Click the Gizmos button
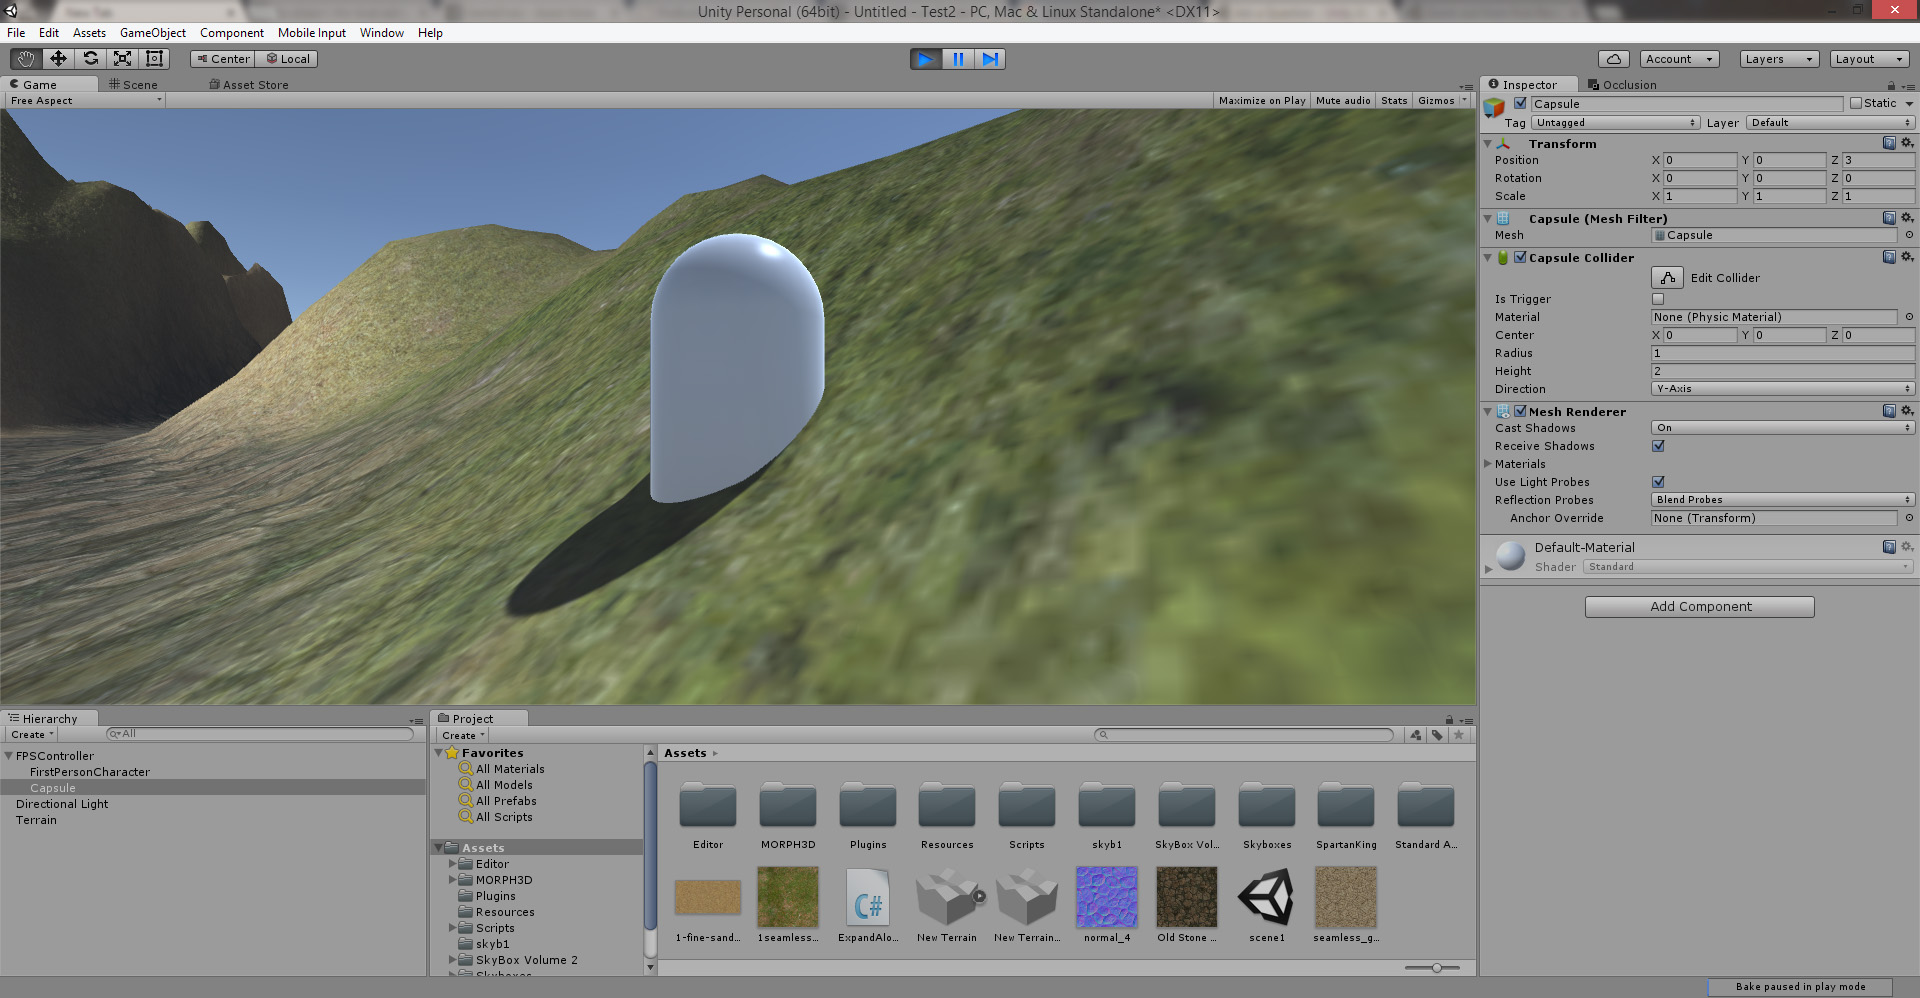Image resolution: width=1920 pixels, height=998 pixels. point(1436,101)
